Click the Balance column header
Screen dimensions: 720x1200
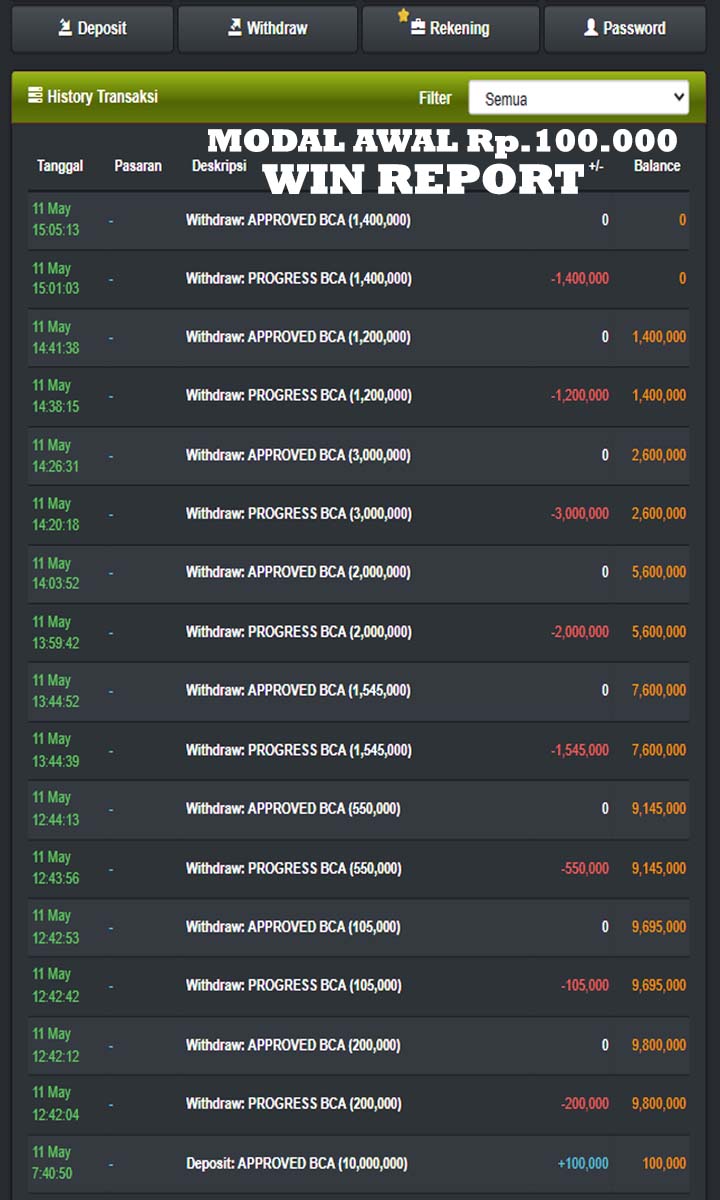click(x=657, y=166)
